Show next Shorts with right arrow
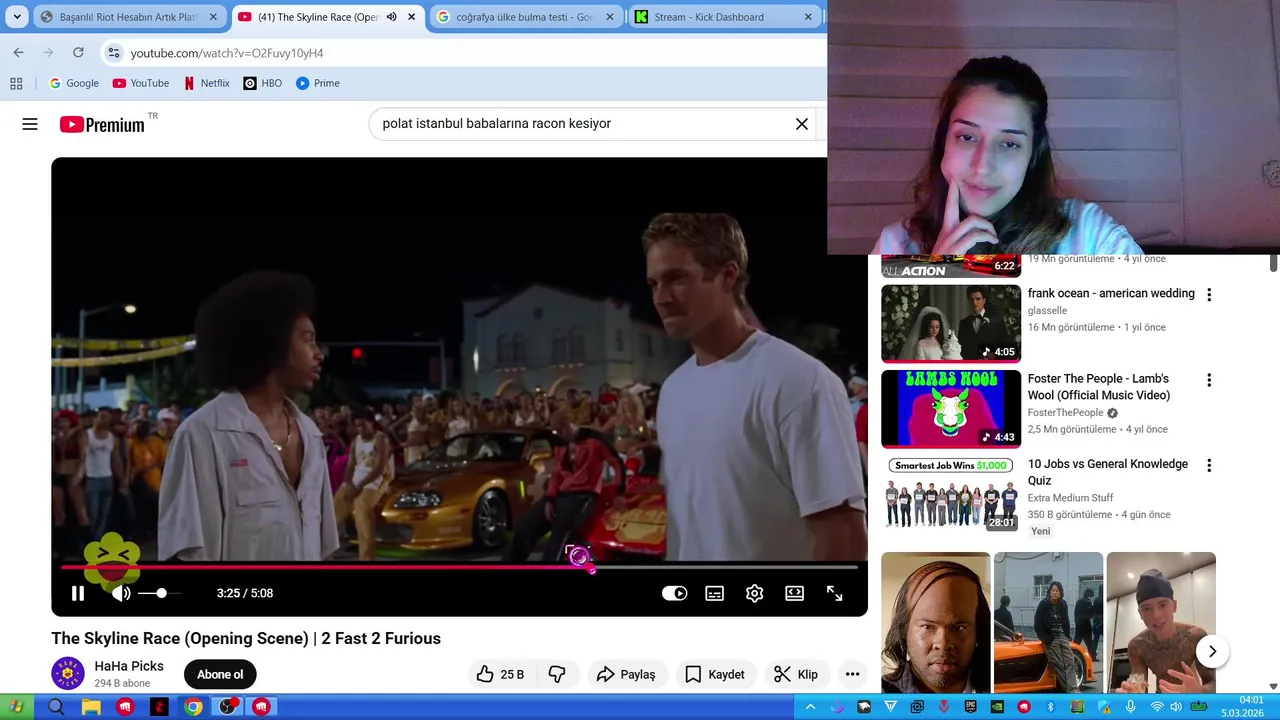The width and height of the screenshot is (1280, 720). tap(1212, 651)
